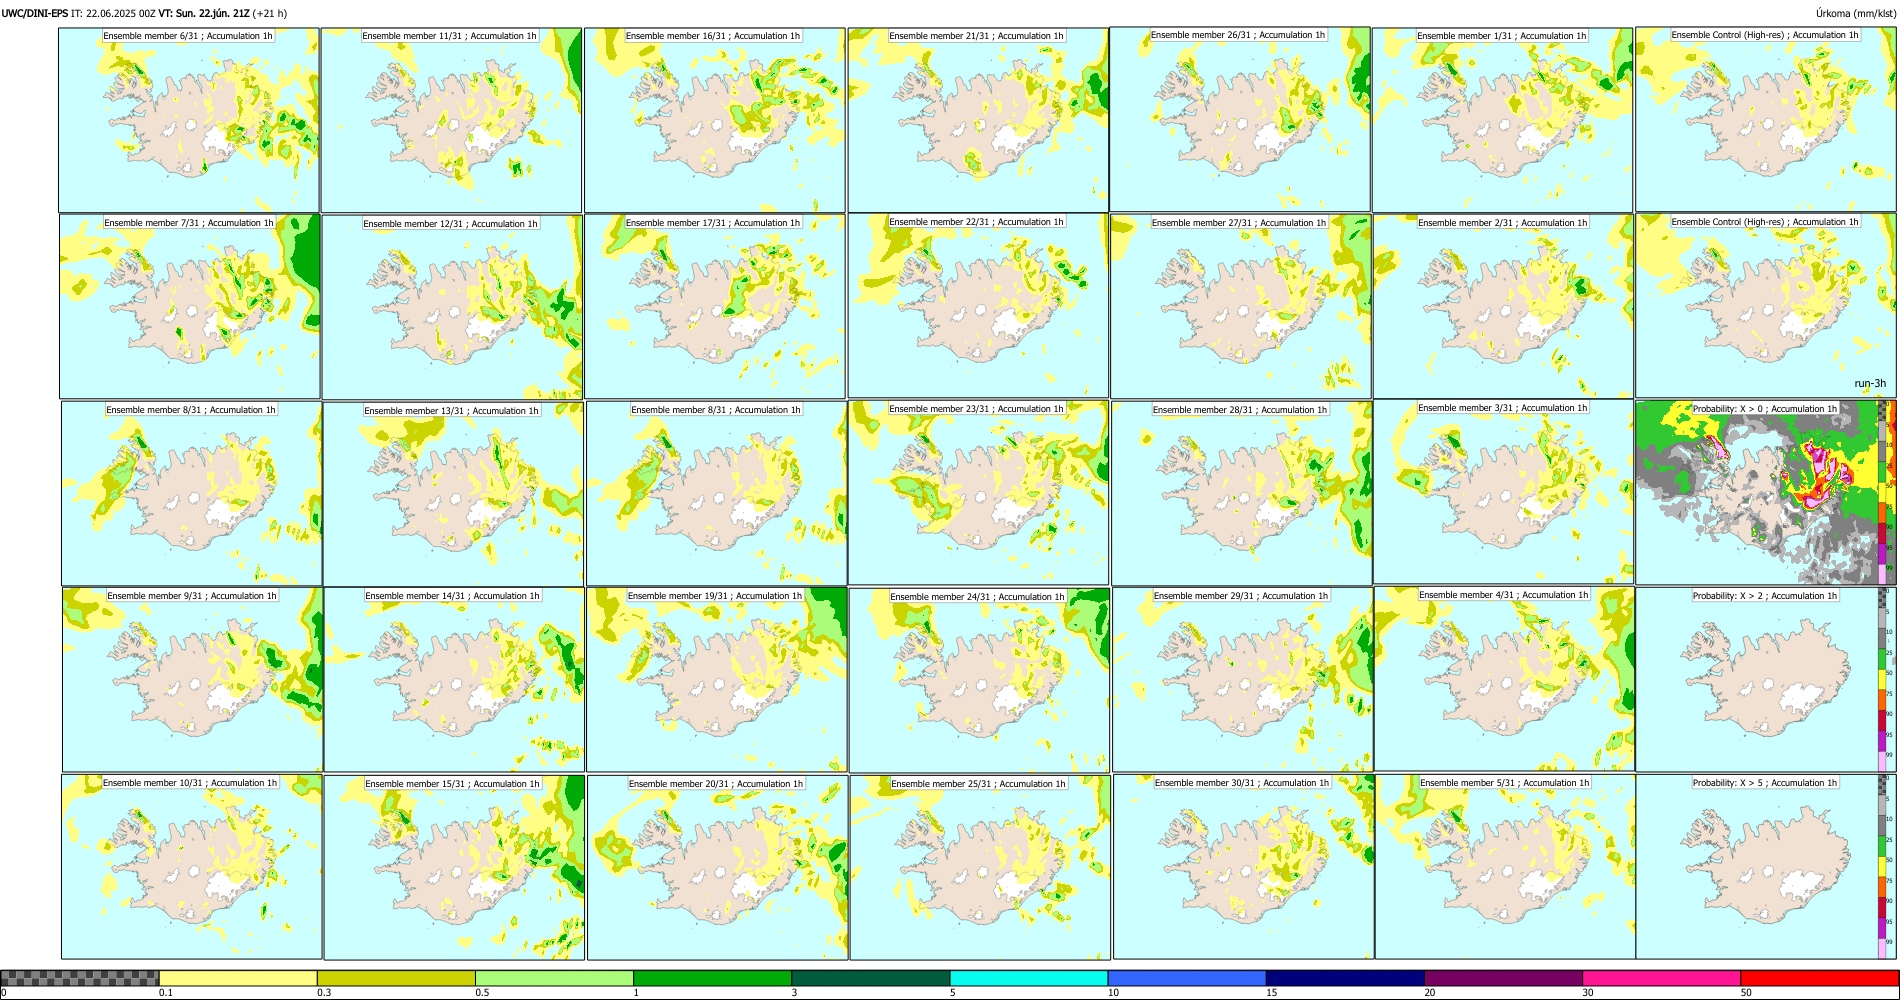Open the Ensemble member 17/31 map
This screenshot has height=1000, width=1900.
[714, 306]
